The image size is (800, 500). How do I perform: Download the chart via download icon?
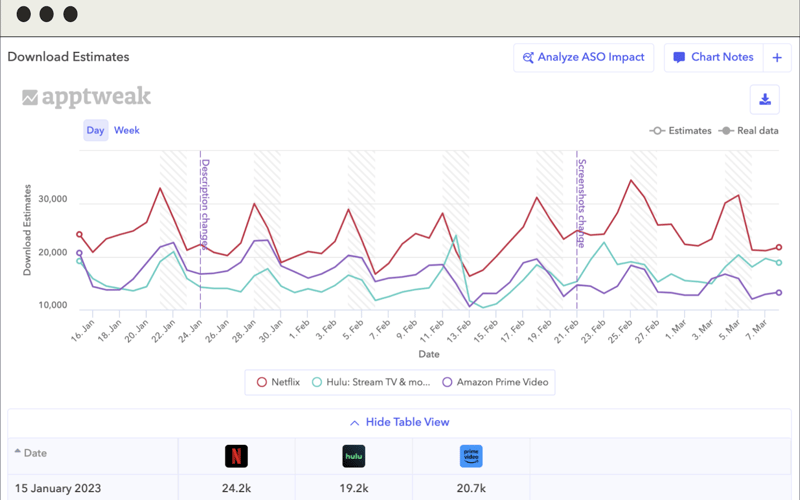coord(765,99)
